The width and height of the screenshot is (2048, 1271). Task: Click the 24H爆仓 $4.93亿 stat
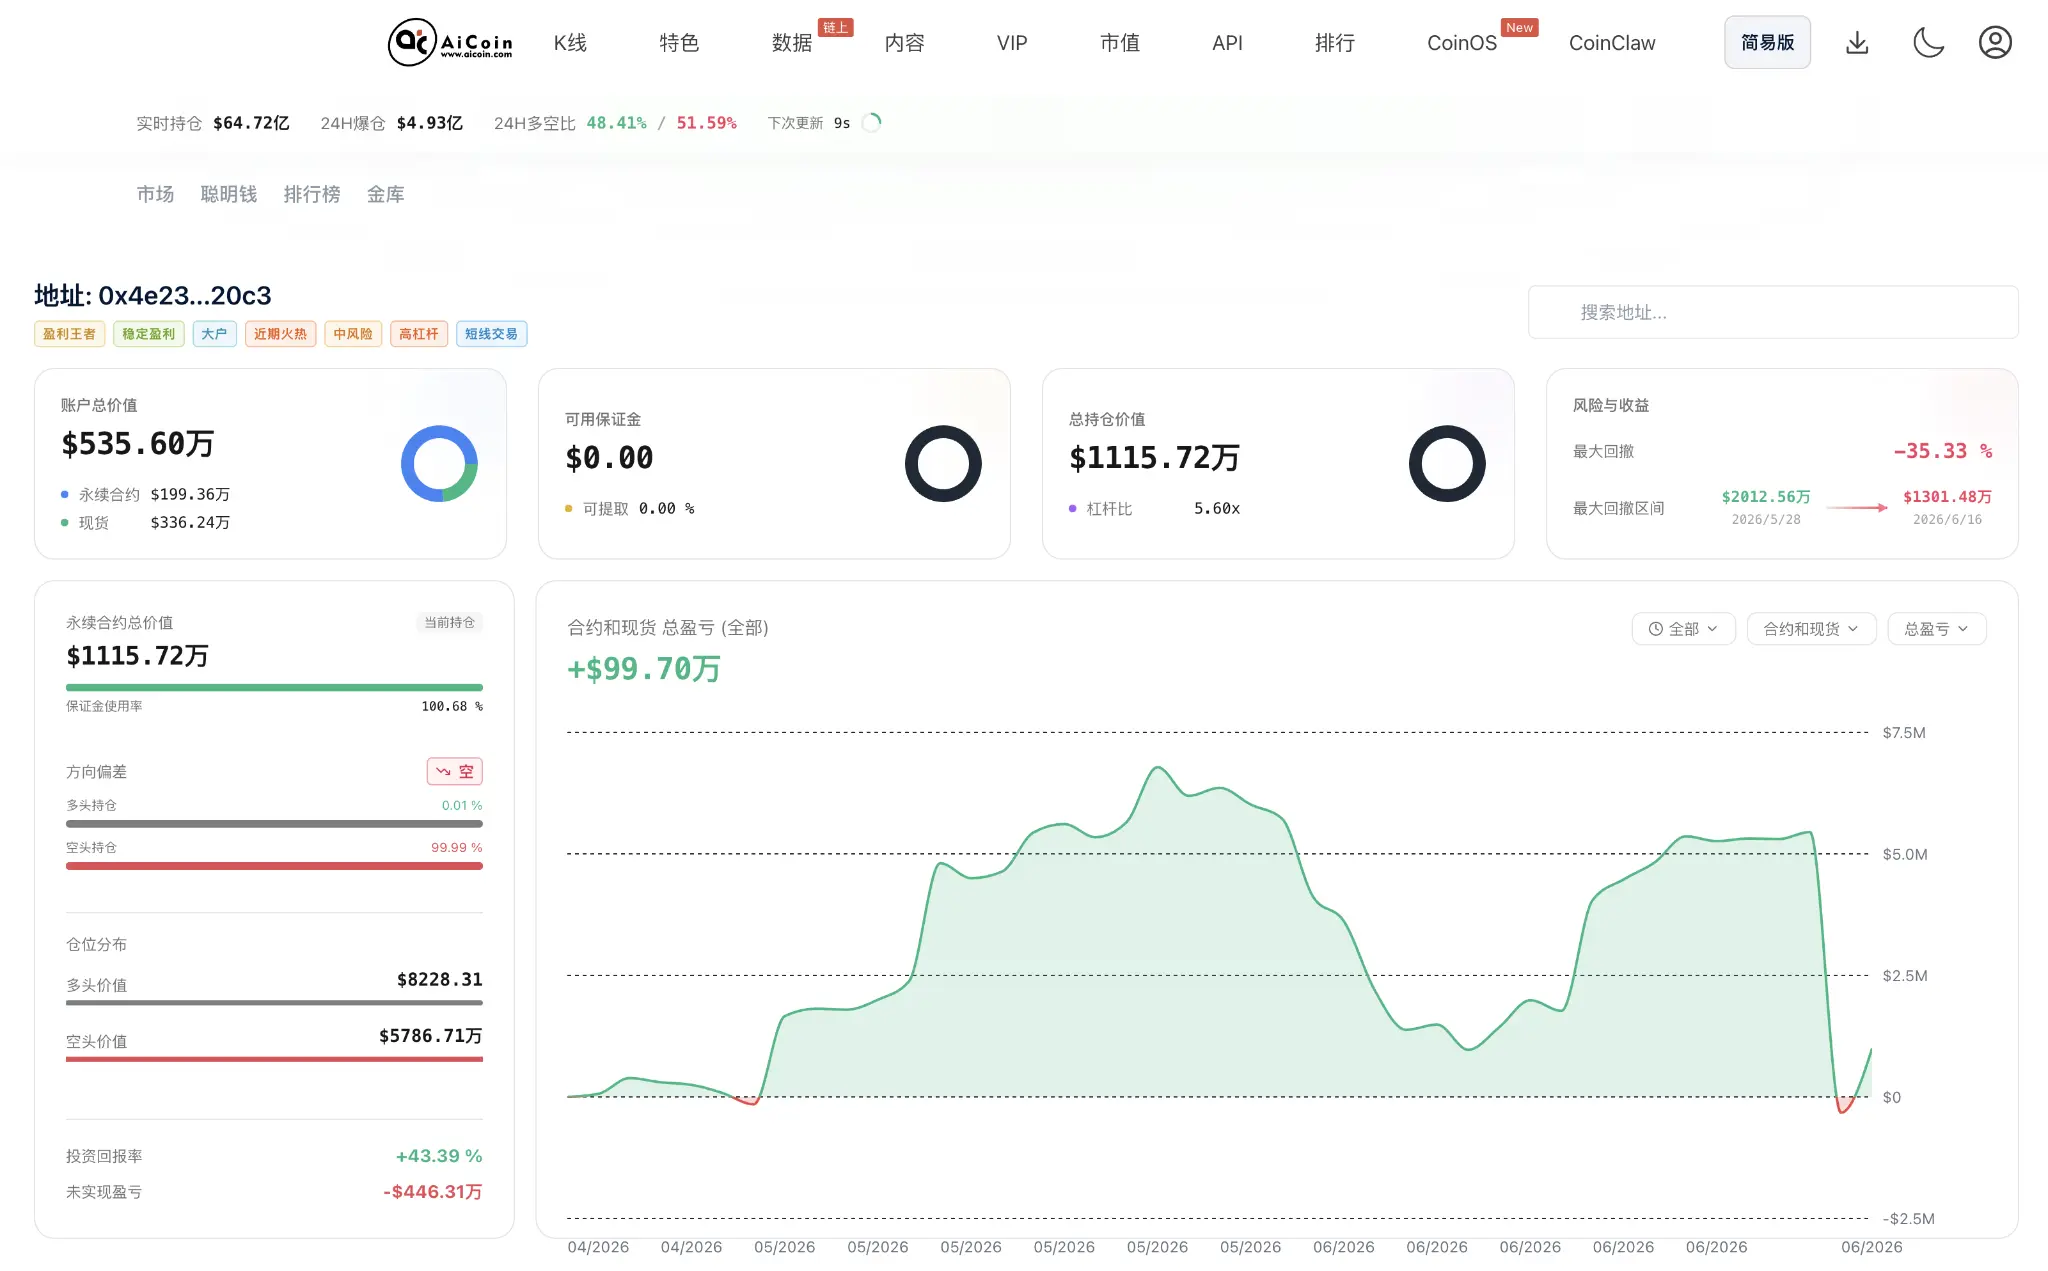point(391,123)
